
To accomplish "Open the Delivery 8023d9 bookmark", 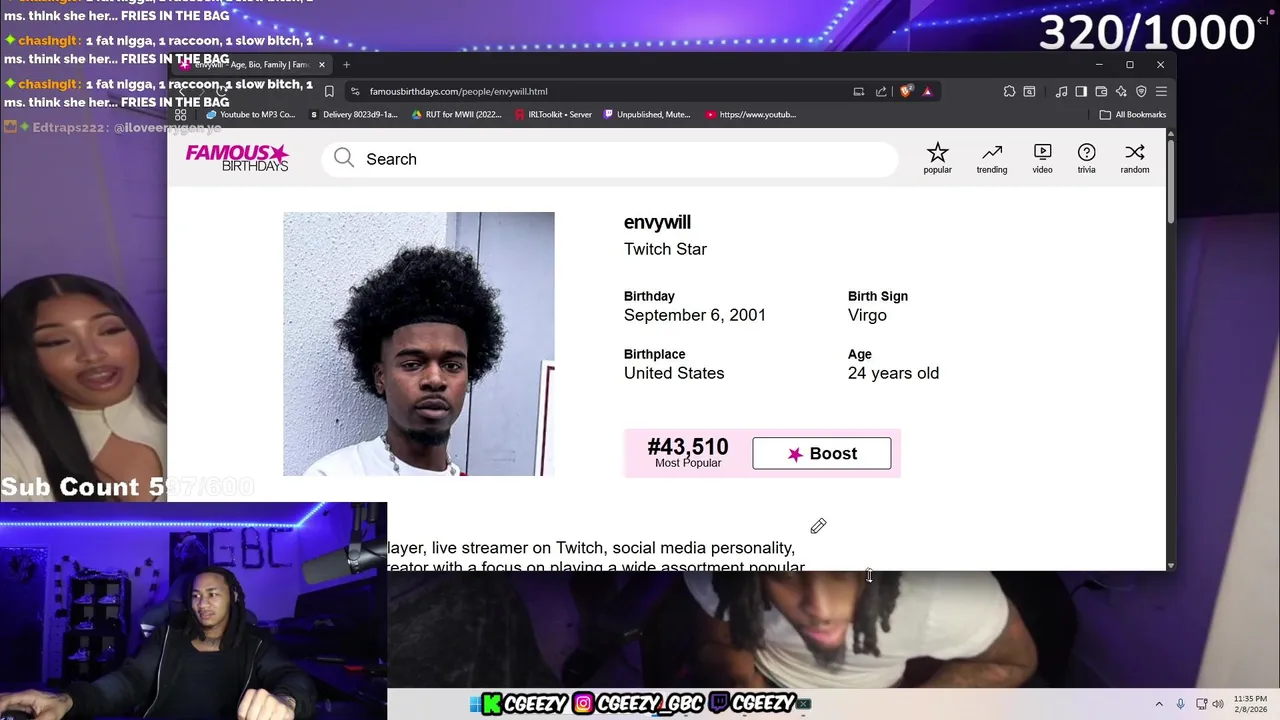I will click(354, 114).
